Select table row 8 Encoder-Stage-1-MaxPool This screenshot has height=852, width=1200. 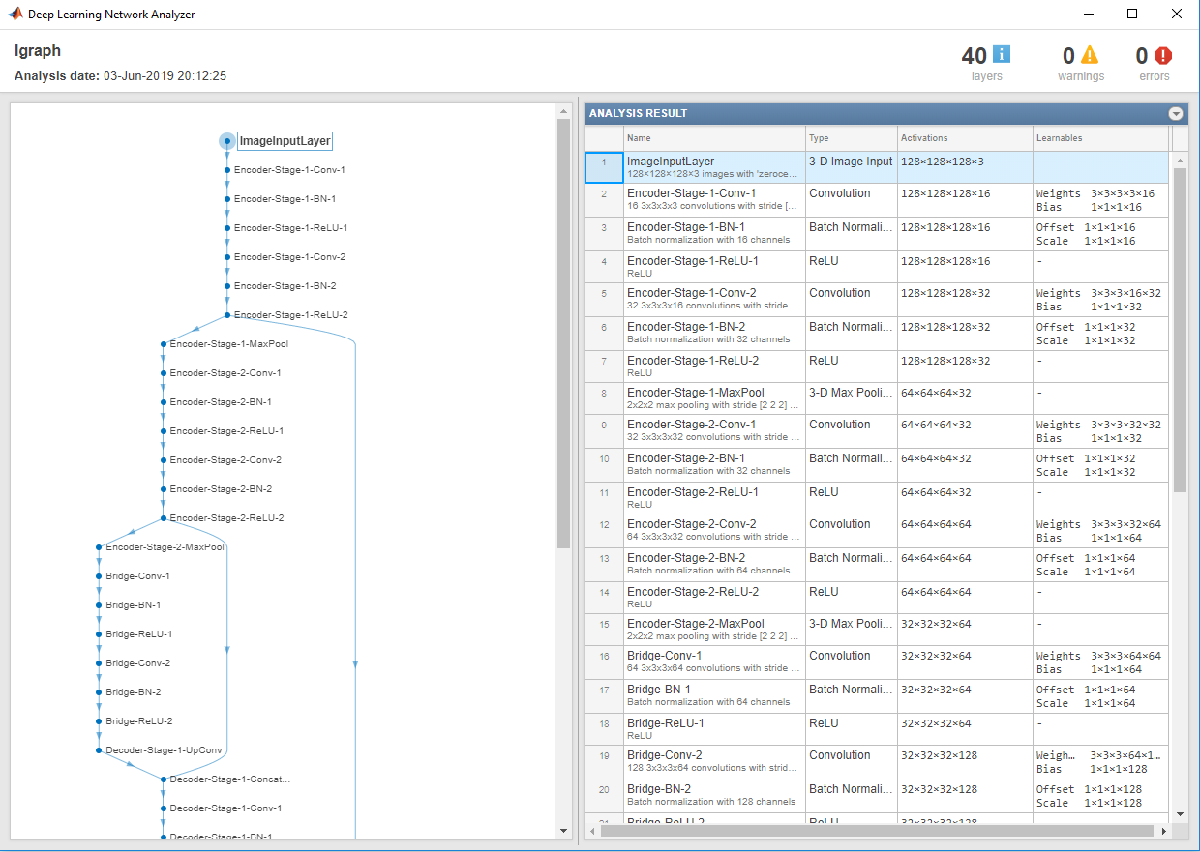point(876,399)
